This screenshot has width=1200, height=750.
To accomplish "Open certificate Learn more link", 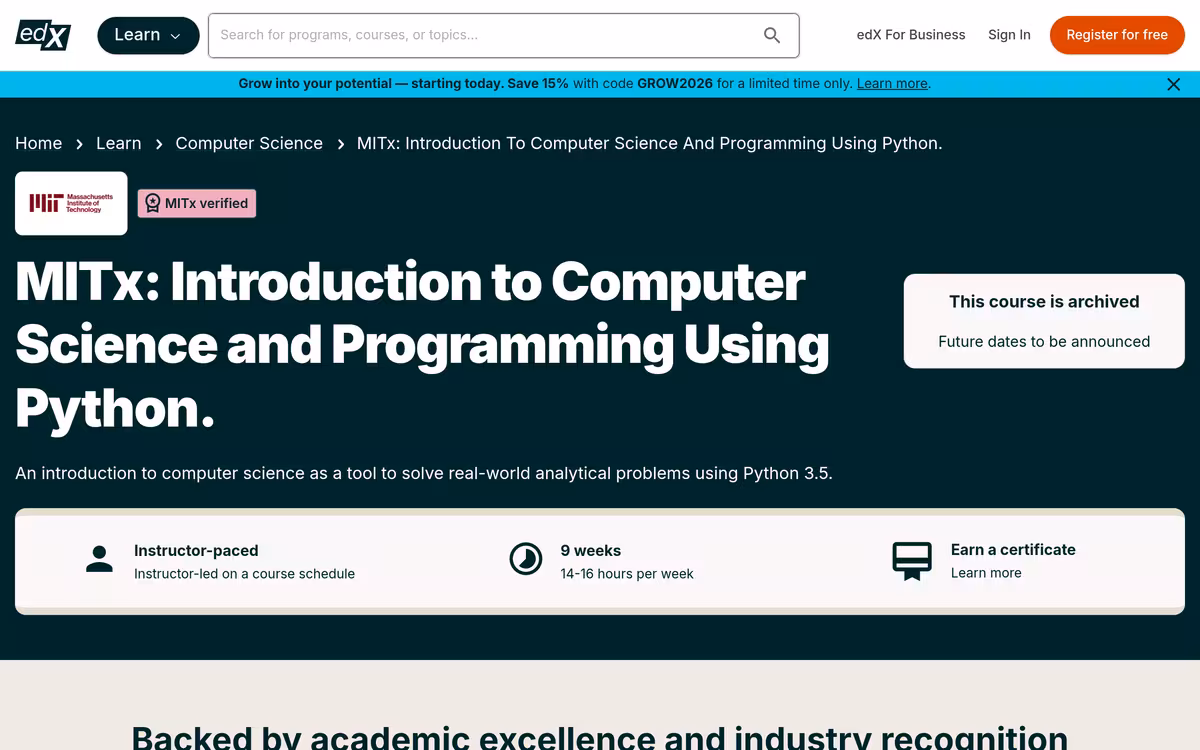I will click(986, 573).
